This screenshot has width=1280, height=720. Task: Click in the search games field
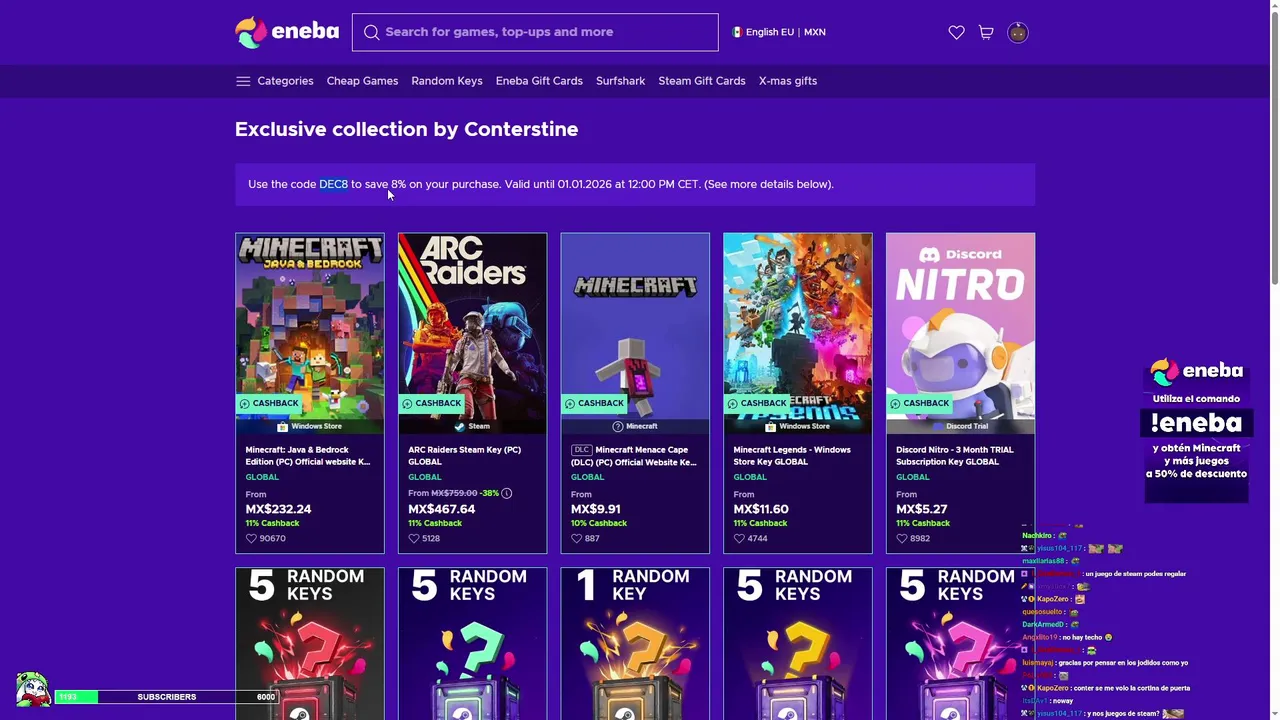pyautogui.click(x=545, y=32)
